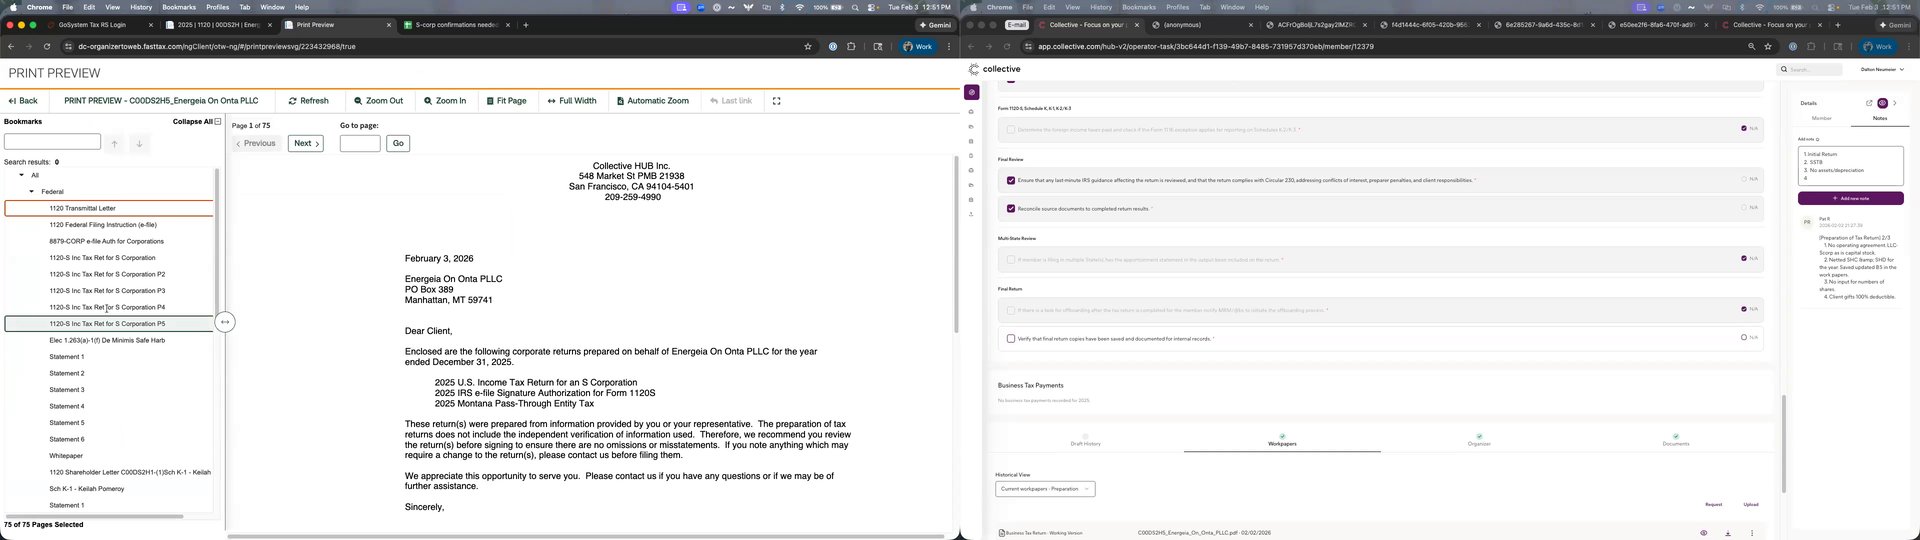Open the Bookmarks menu in left Chrome menu bar

click(179, 7)
